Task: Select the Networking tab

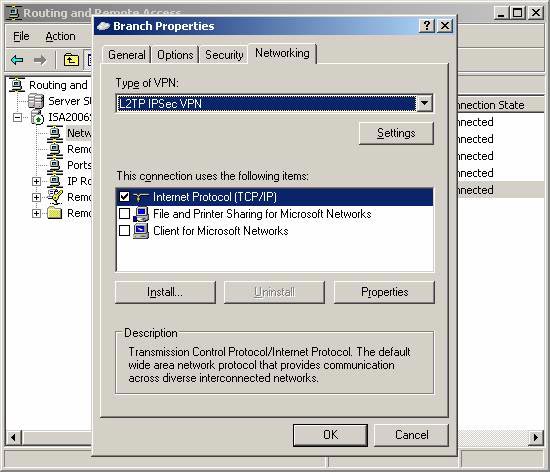Action: tap(282, 53)
